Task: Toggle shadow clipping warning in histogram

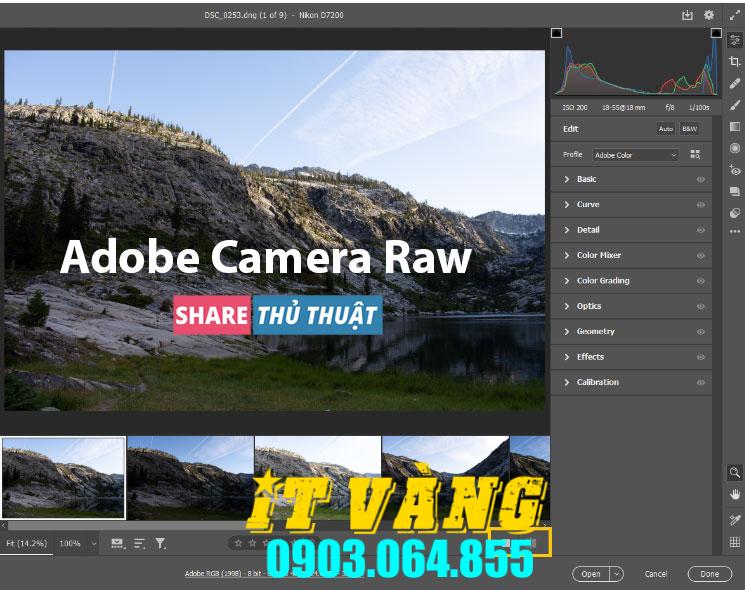Action: [x=556, y=33]
